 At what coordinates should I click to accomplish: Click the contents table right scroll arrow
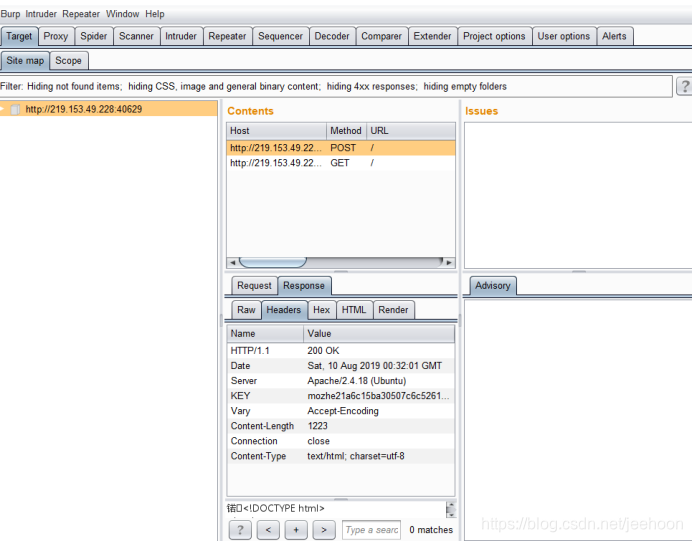(x=449, y=263)
